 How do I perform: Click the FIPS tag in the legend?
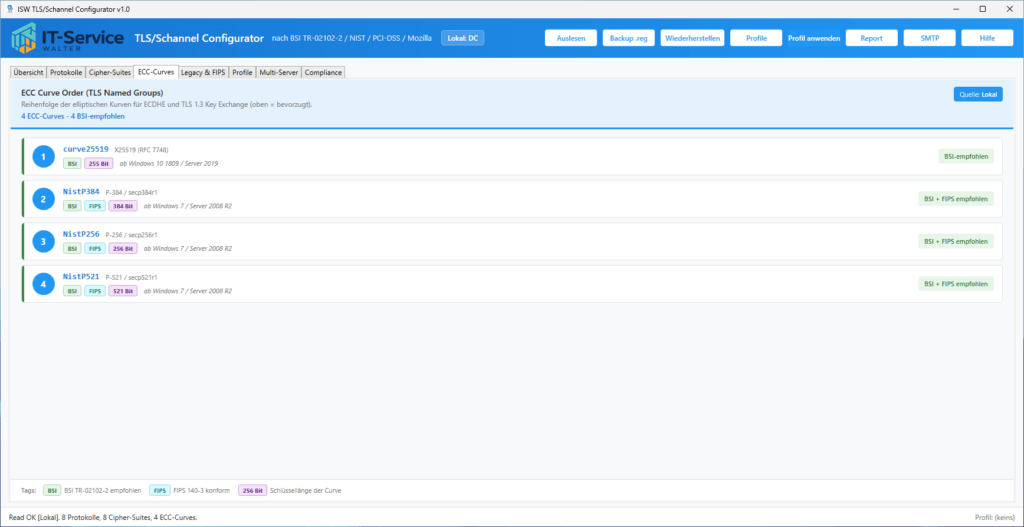[x=160, y=490]
